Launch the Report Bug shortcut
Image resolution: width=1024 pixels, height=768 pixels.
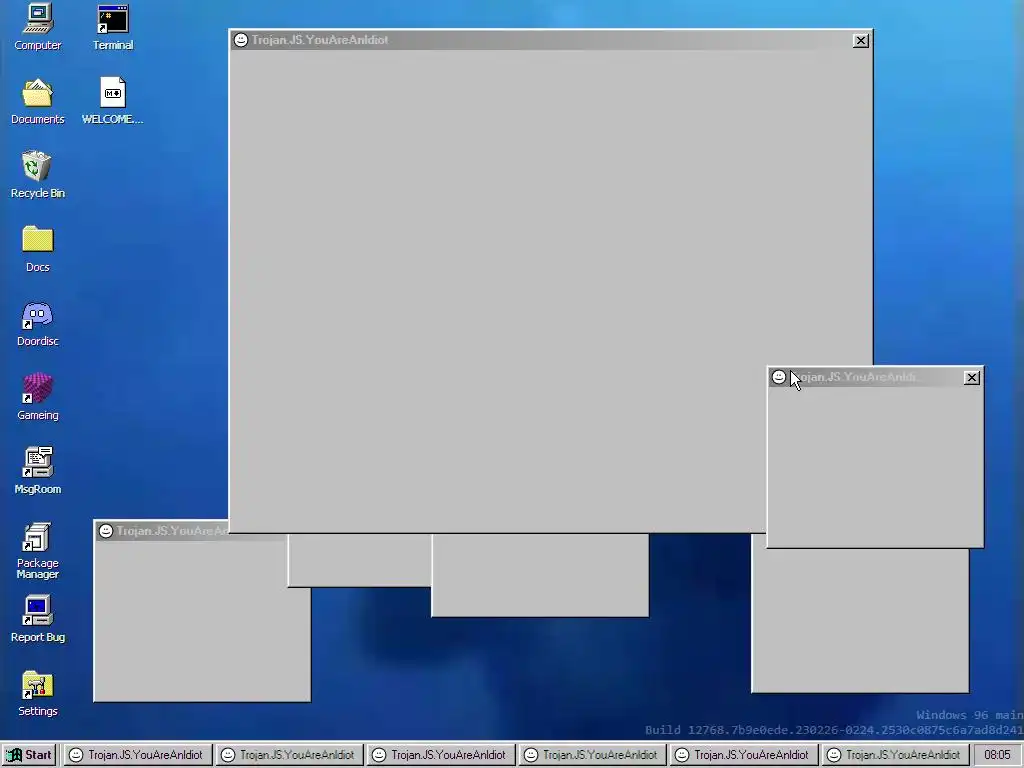37,619
